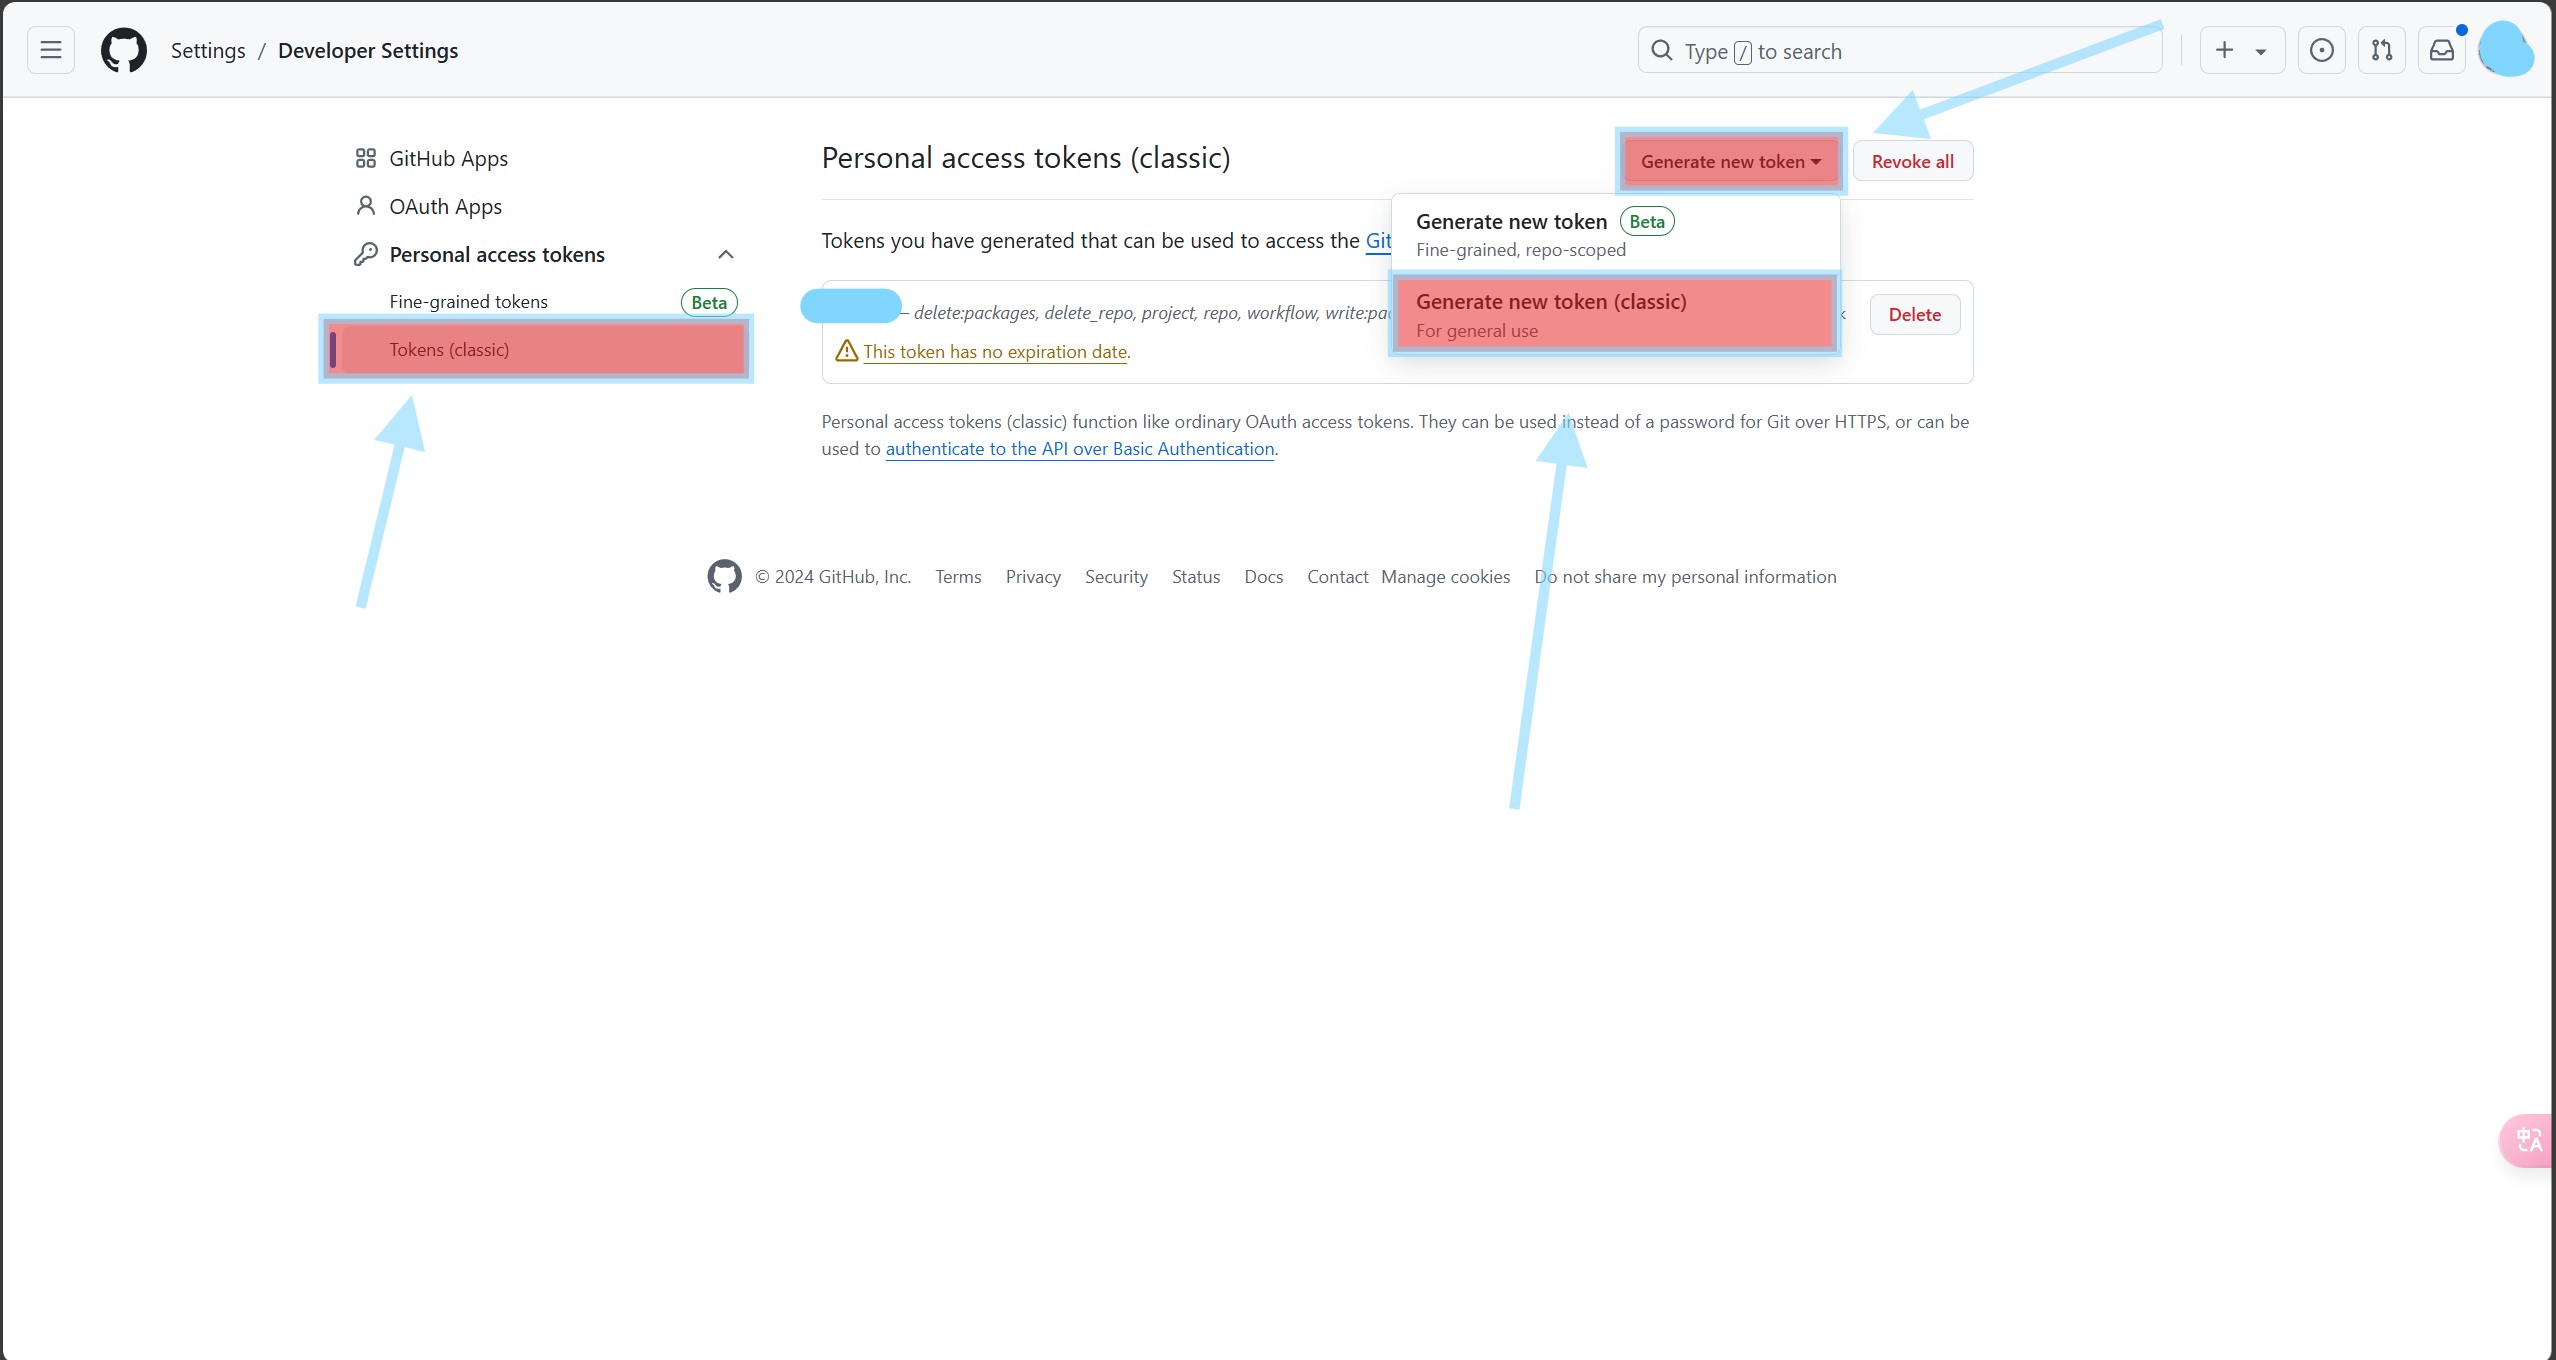The width and height of the screenshot is (2556, 1360).
Task: Click the GitHub logo in header
Action: point(124,50)
